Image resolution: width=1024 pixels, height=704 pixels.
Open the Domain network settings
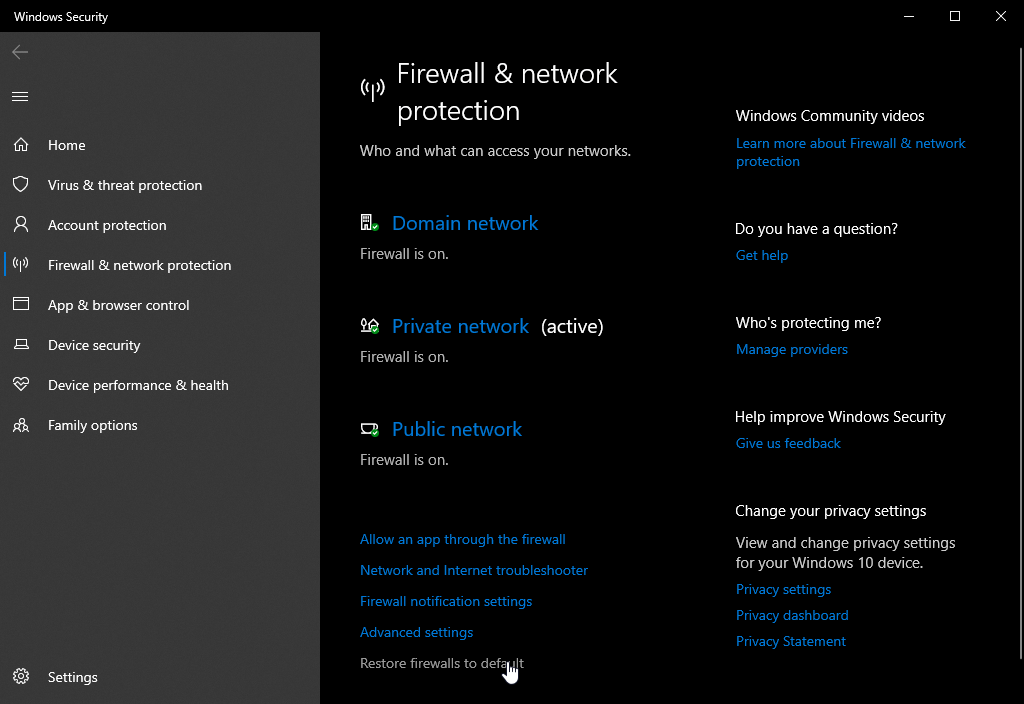pos(464,224)
